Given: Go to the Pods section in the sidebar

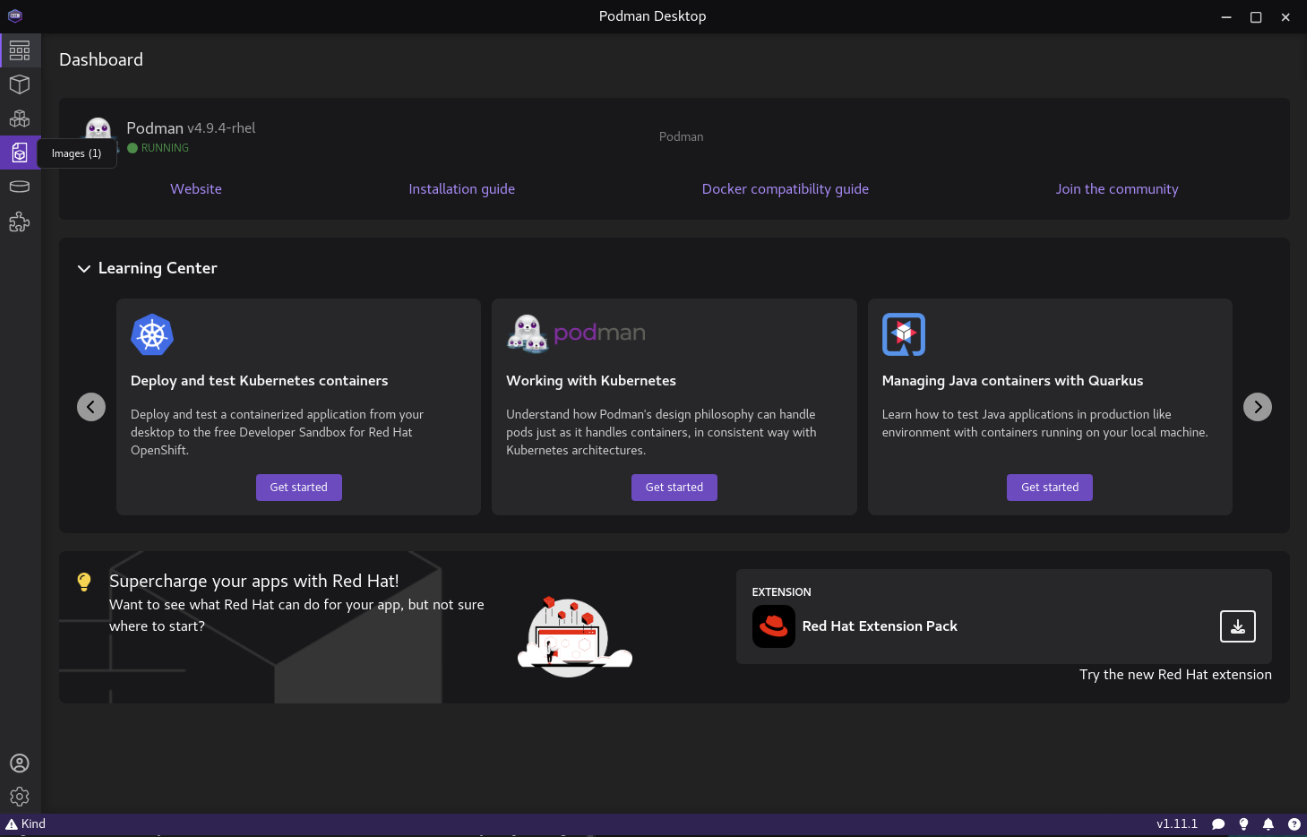Looking at the screenshot, I should pos(20,119).
